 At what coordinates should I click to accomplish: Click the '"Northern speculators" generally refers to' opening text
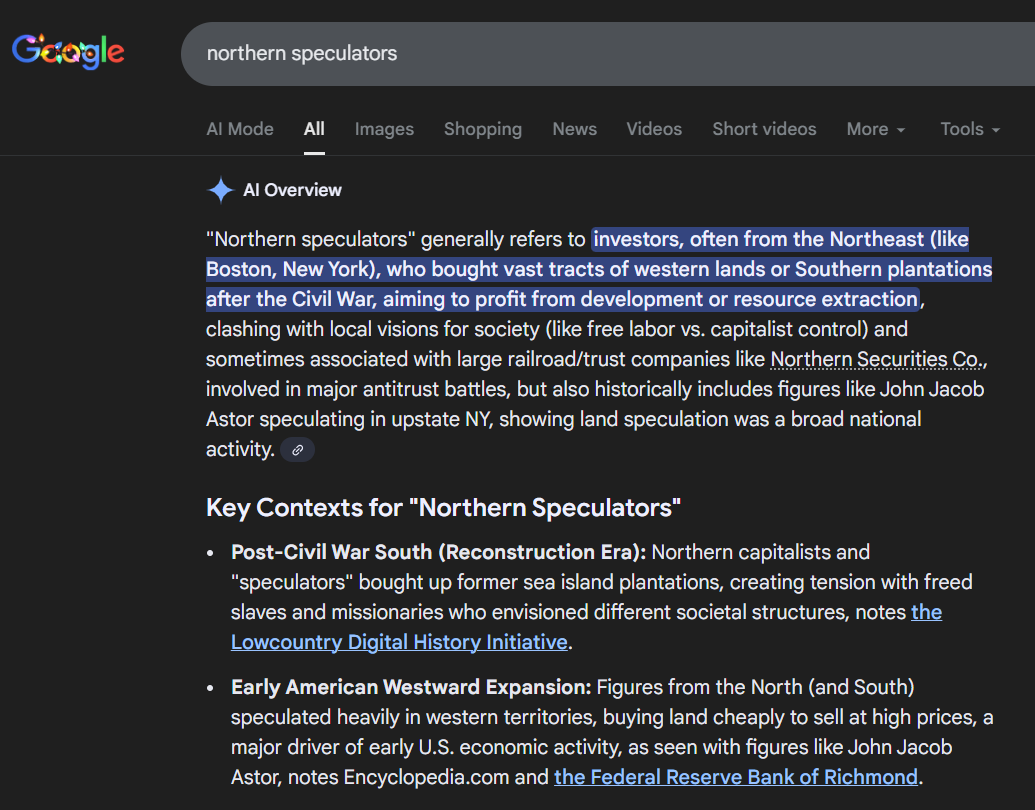(395, 239)
